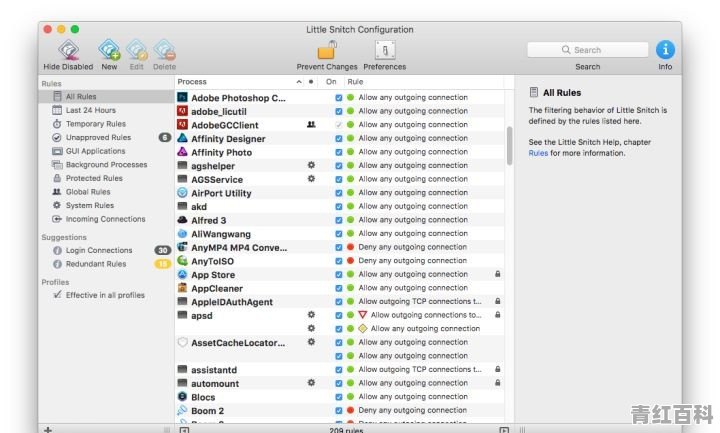This screenshot has width=720, height=433.
Task: Enable the AdobeGCClient rule checkbox
Action: coord(339,125)
